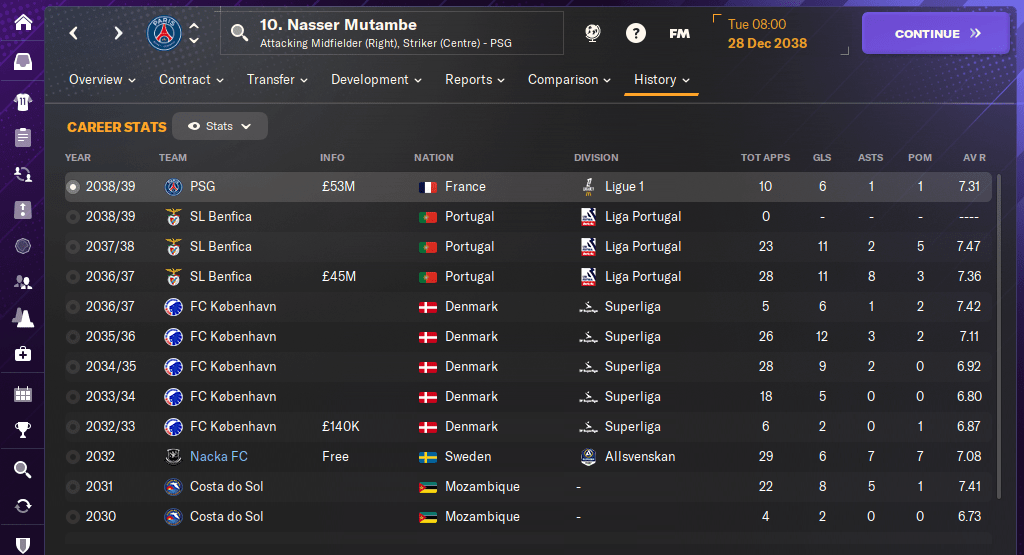Click the help question mark icon
This screenshot has height=555, width=1024.
click(636, 33)
